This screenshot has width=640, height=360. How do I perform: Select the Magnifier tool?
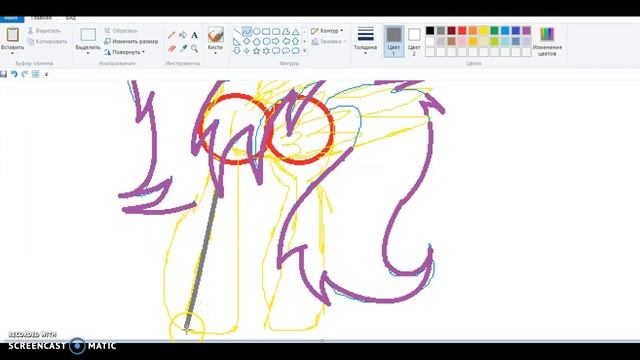coord(194,49)
